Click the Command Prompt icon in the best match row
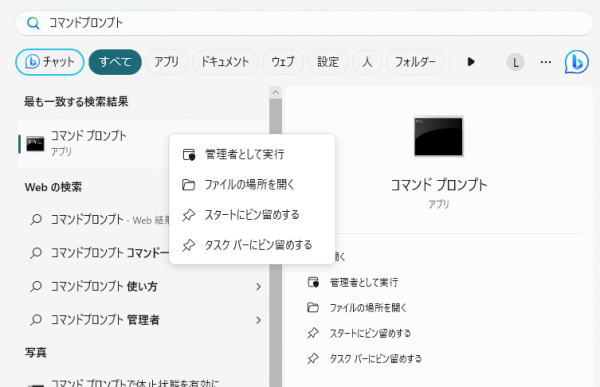The height and width of the screenshot is (387, 600). tap(35, 144)
